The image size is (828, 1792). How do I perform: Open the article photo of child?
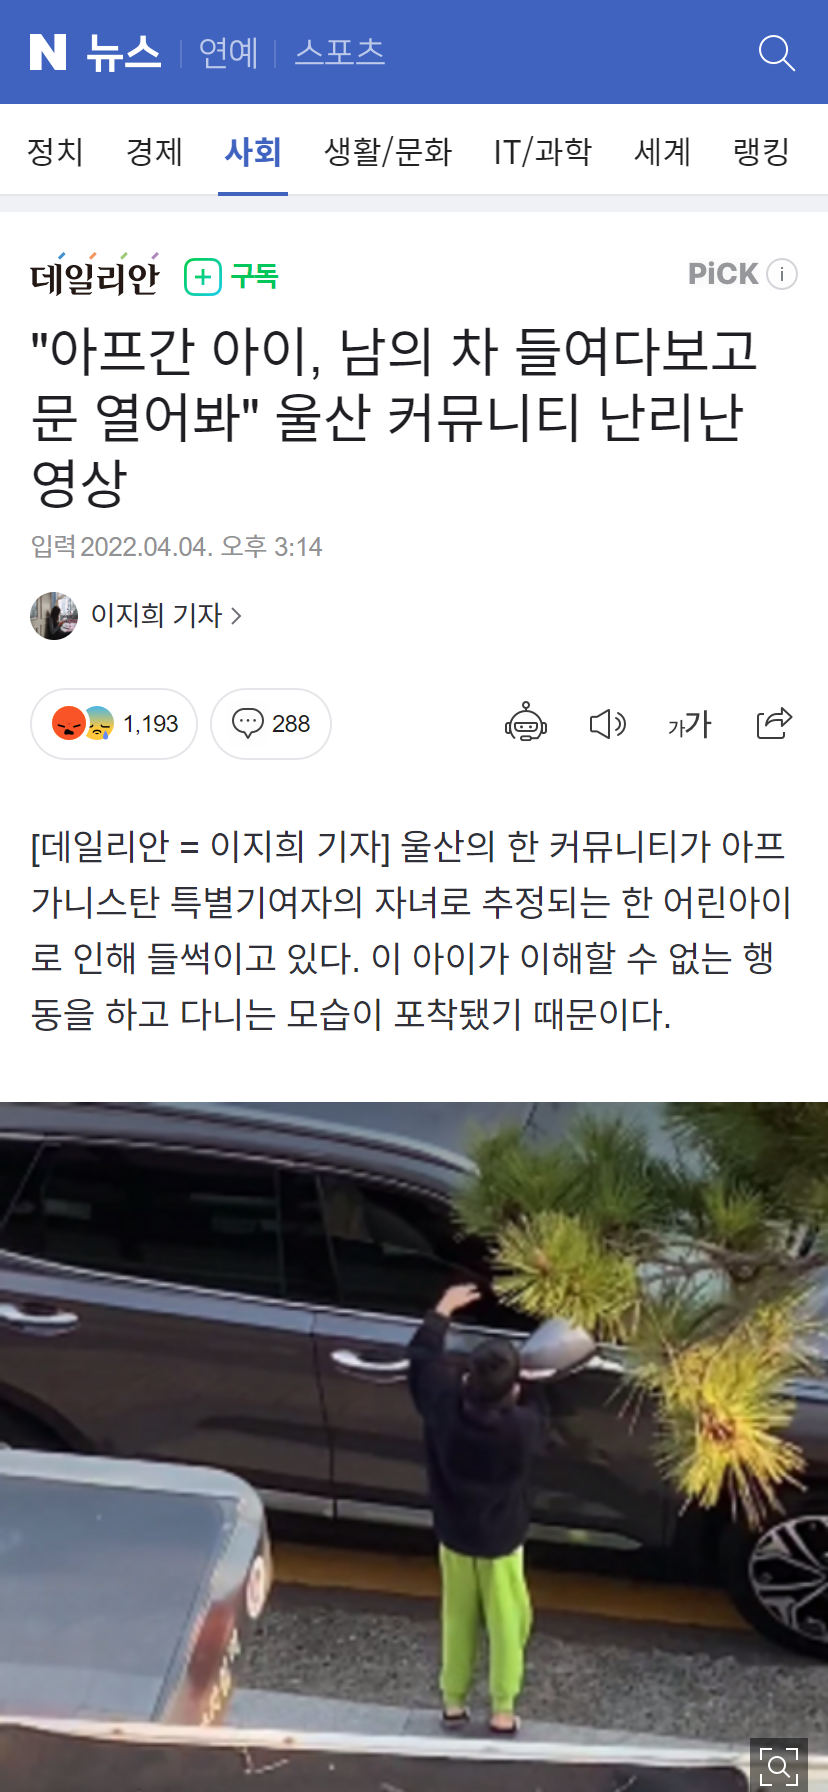point(414,1447)
